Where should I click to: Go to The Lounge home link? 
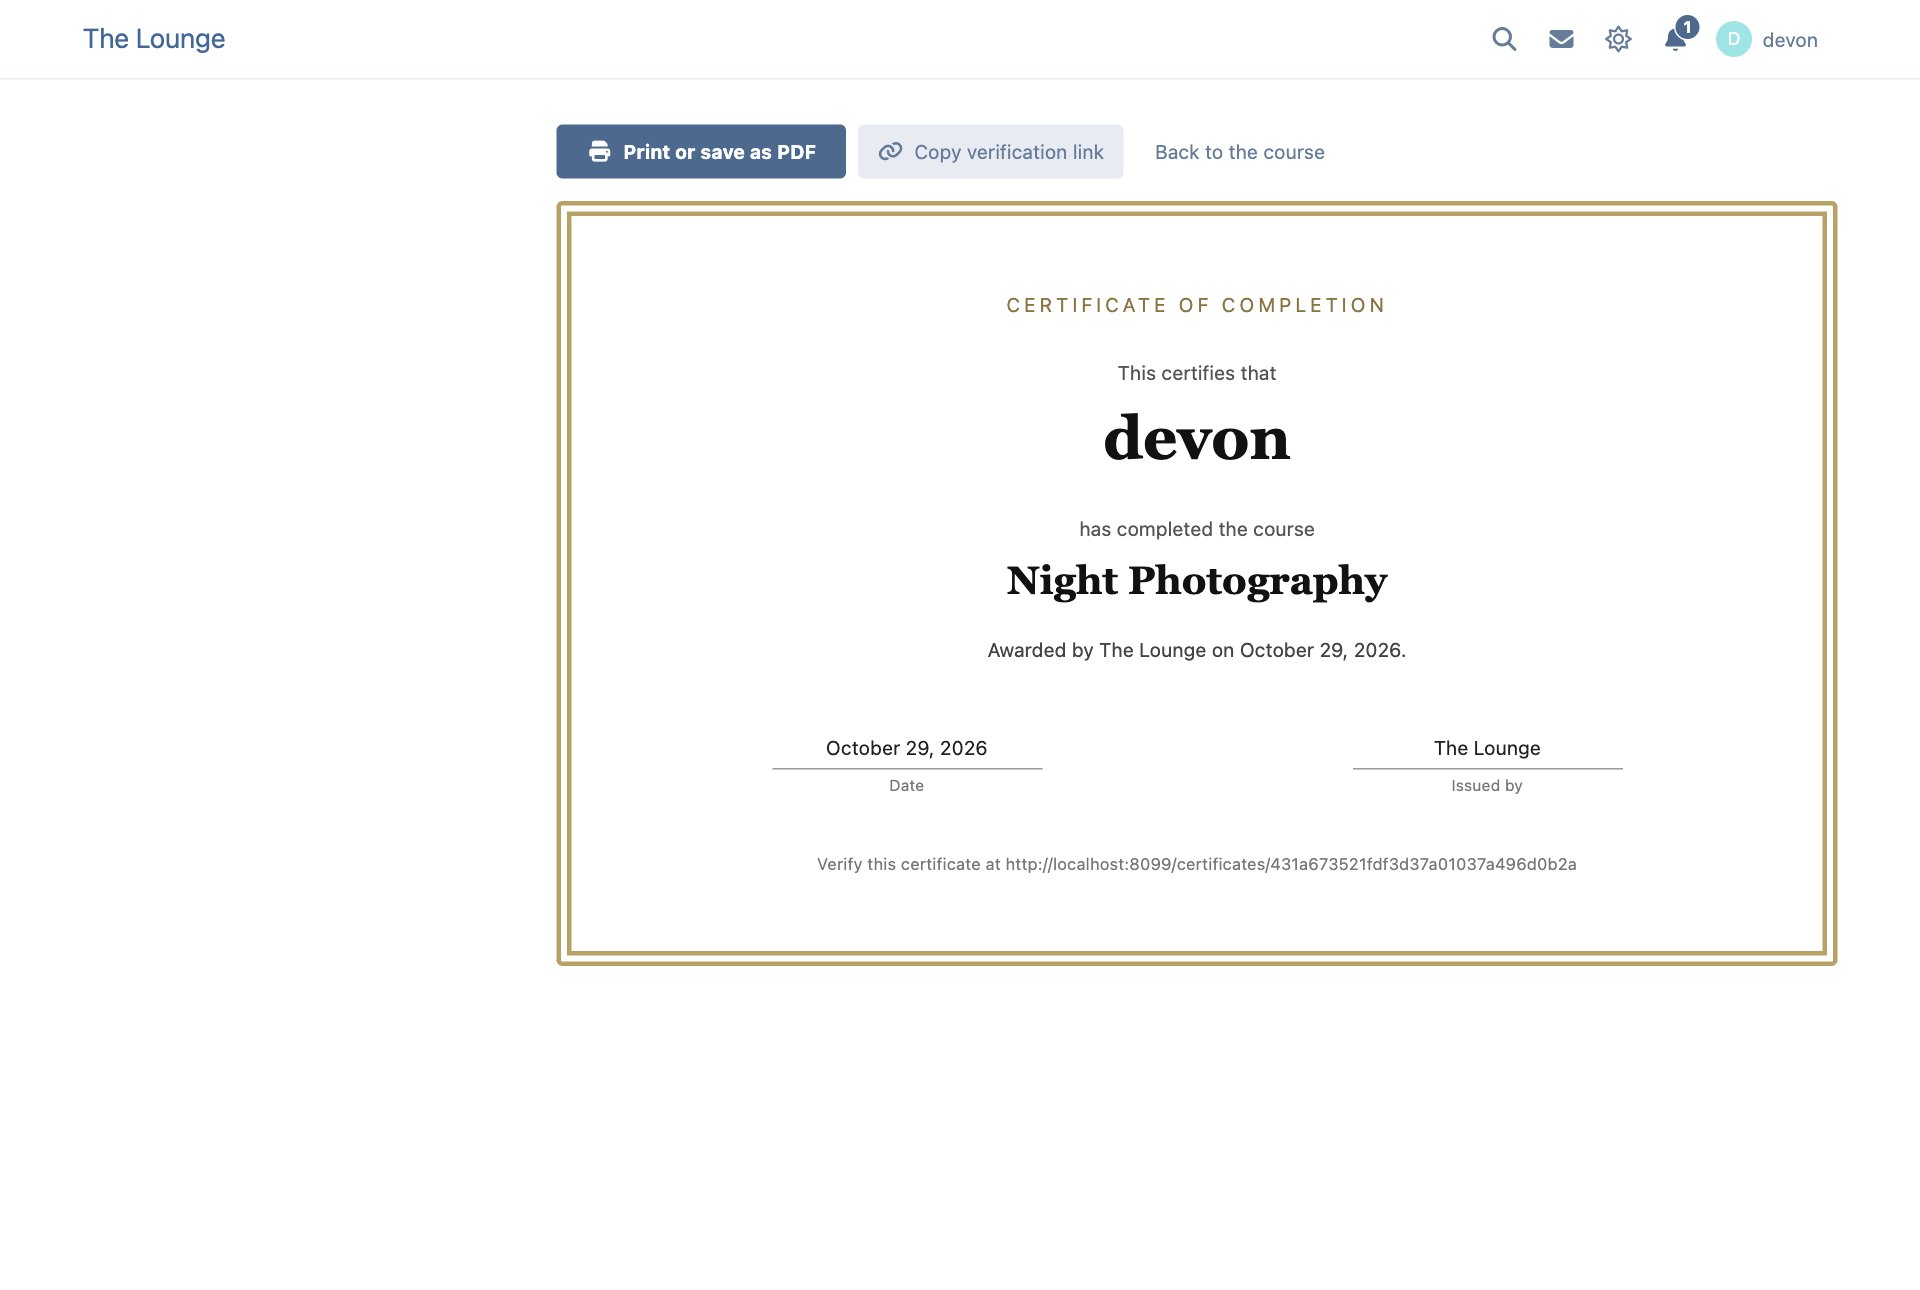point(154,39)
